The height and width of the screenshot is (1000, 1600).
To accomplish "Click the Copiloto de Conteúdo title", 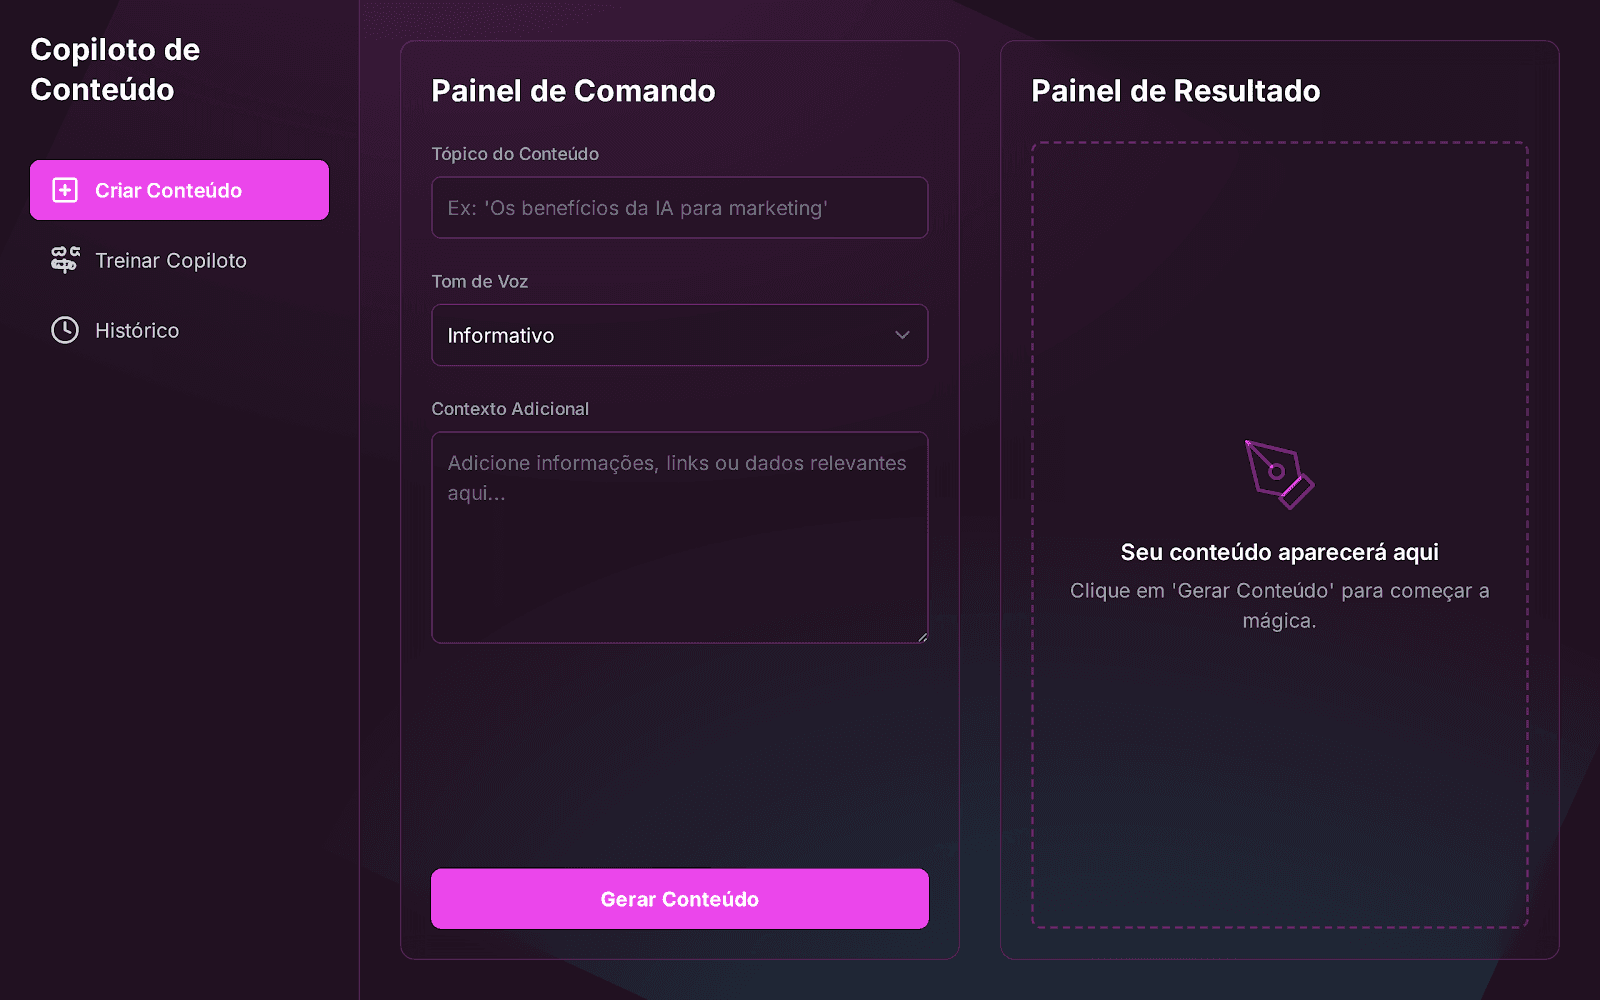I will (x=115, y=70).
